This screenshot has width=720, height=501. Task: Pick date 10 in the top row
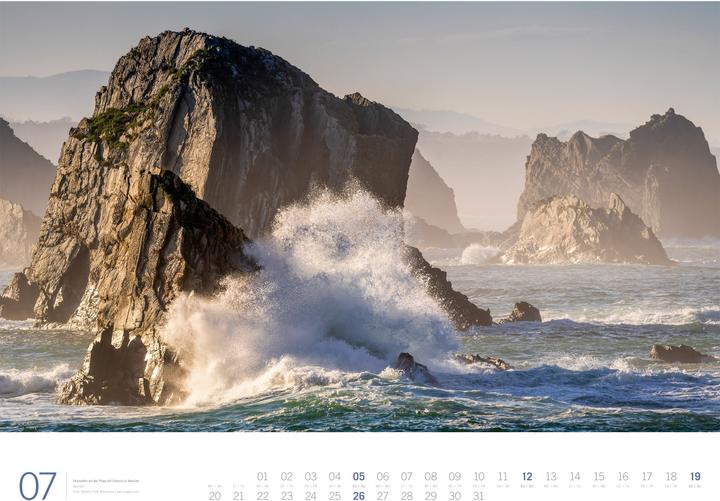point(479,477)
